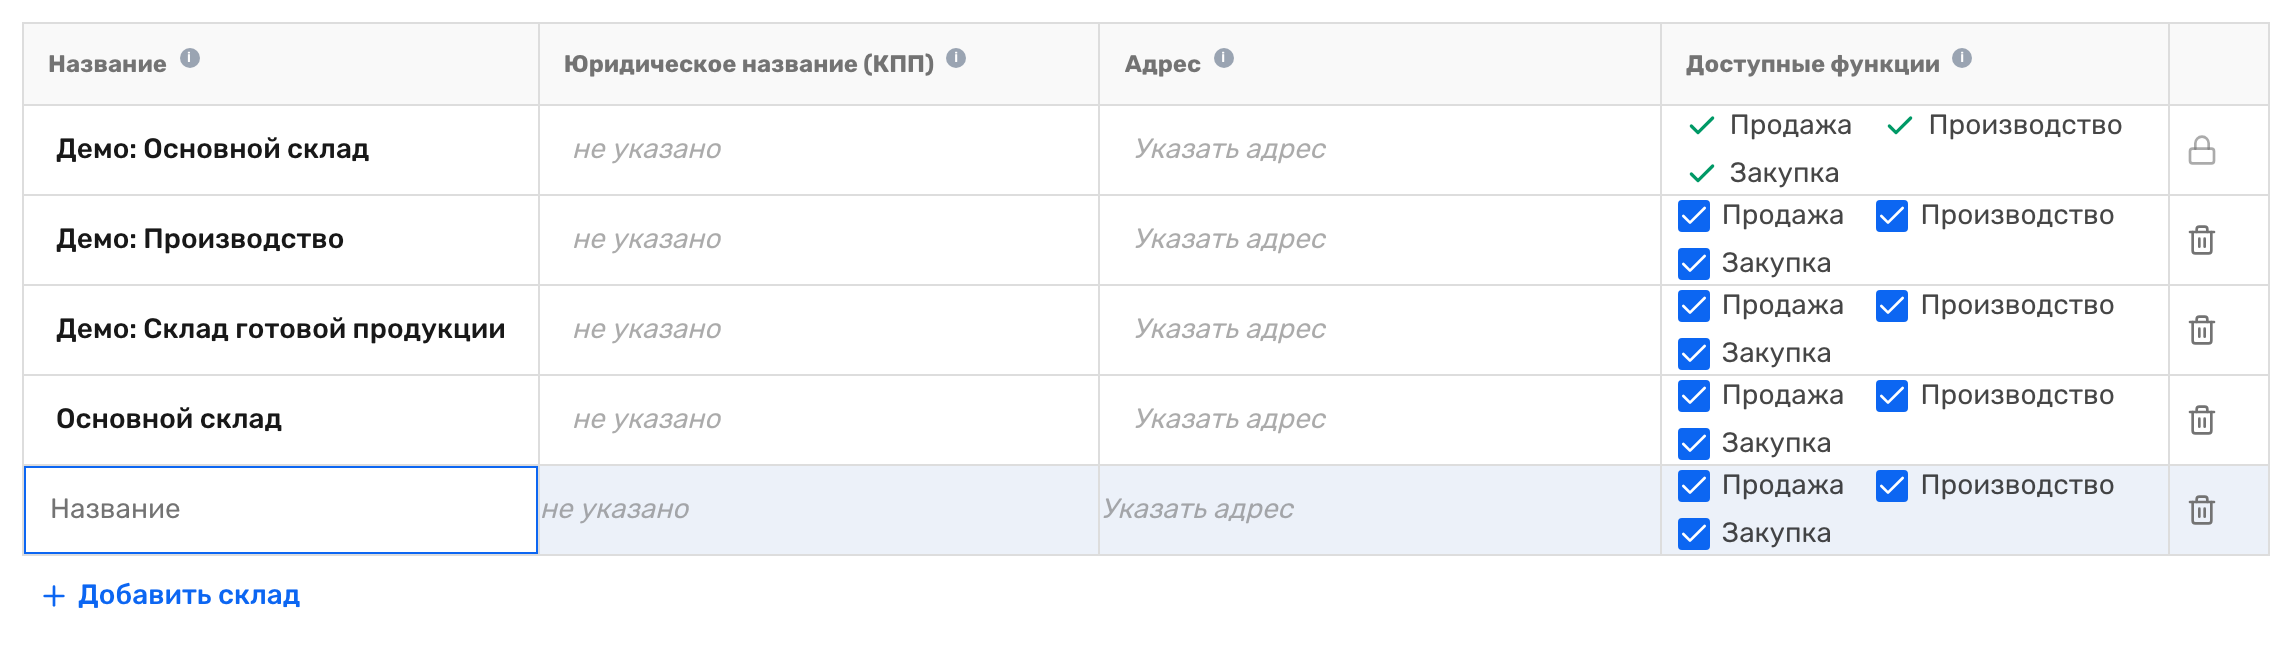Viewport: 2292px width, 660px height.
Task: Click Добавить склад link
Action: [189, 595]
